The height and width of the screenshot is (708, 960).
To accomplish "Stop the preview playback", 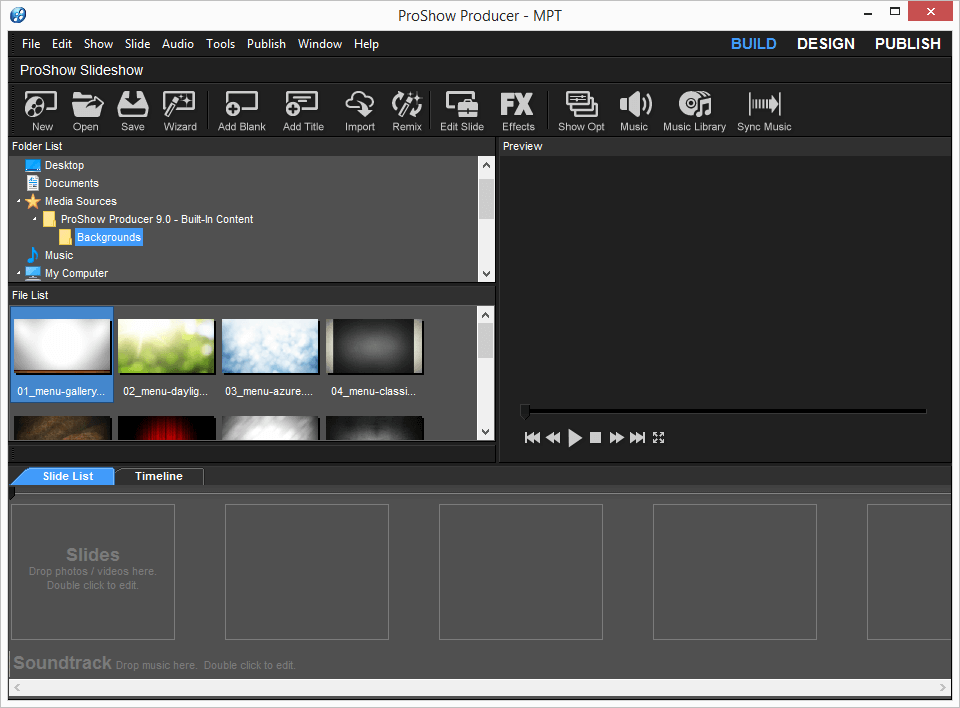I will coord(595,437).
